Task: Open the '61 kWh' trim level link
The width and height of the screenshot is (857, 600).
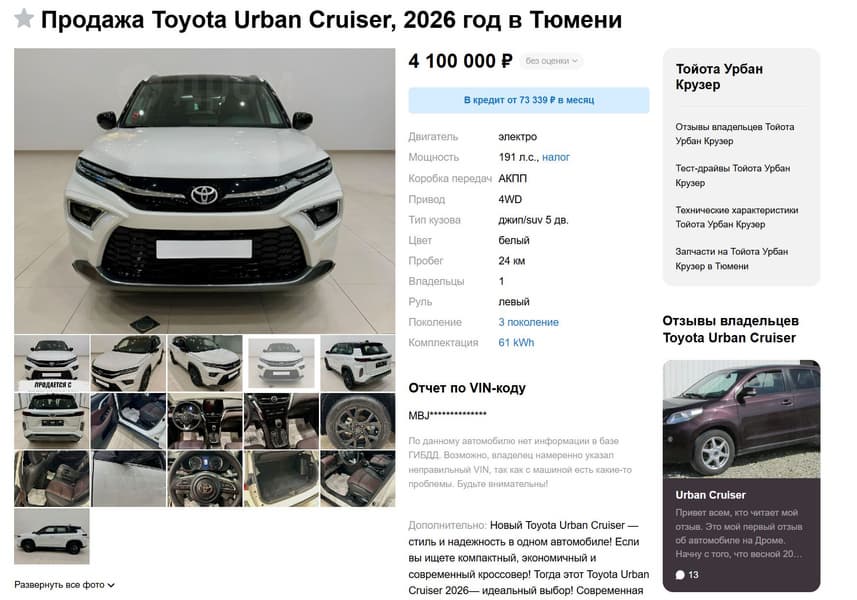Action: click(x=516, y=343)
